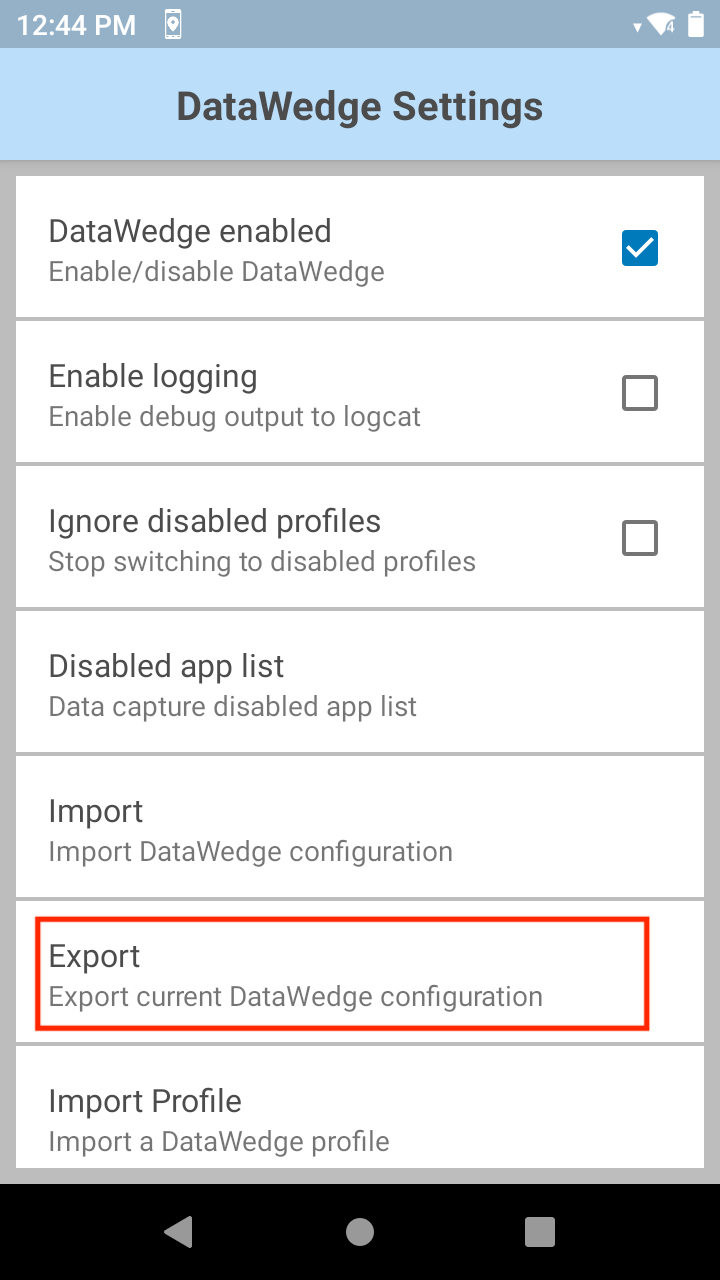This screenshot has height=1280, width=720.
Task: Tap the DataWedge enabled row label
Action: 190,231
